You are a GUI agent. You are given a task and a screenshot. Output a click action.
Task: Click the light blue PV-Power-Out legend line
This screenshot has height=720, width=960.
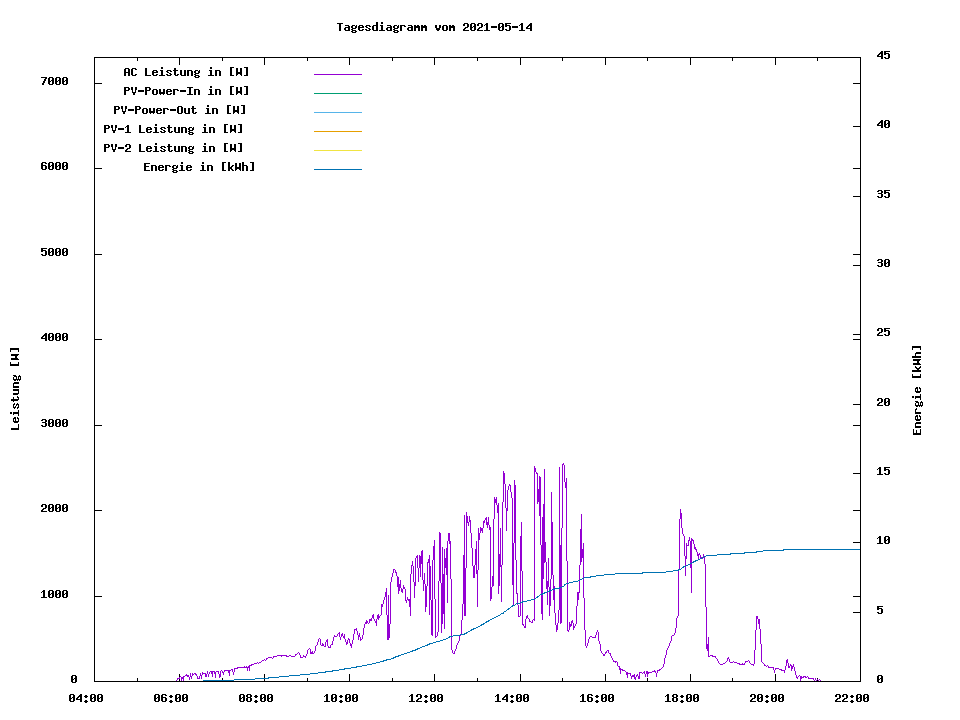pyautogui.click(x=337, y=112)
